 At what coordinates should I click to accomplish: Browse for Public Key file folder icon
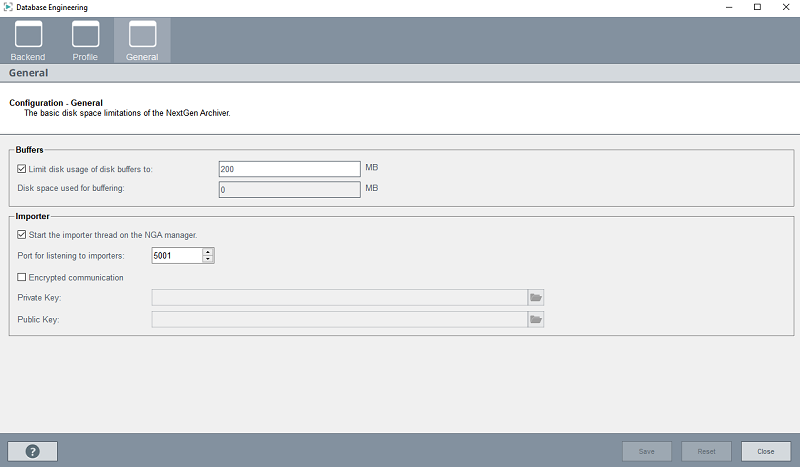(536, 319)
